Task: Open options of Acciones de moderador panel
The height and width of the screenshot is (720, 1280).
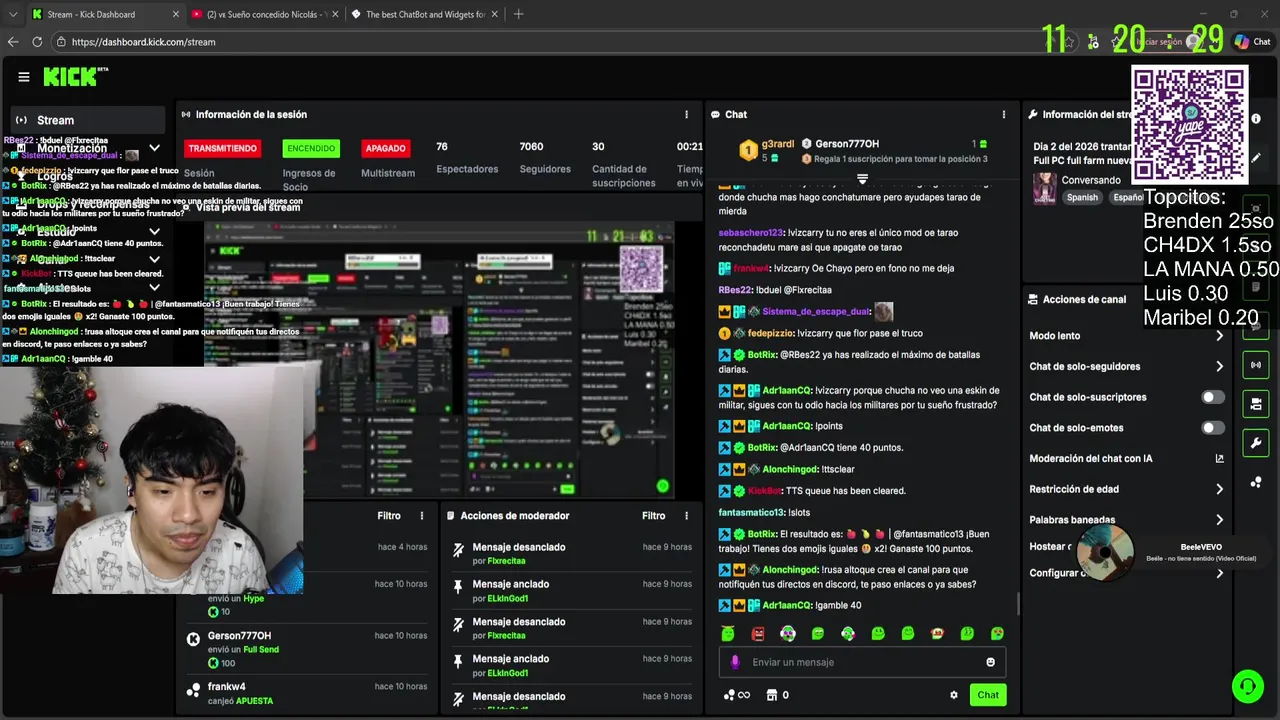Action: pos(686,516)
